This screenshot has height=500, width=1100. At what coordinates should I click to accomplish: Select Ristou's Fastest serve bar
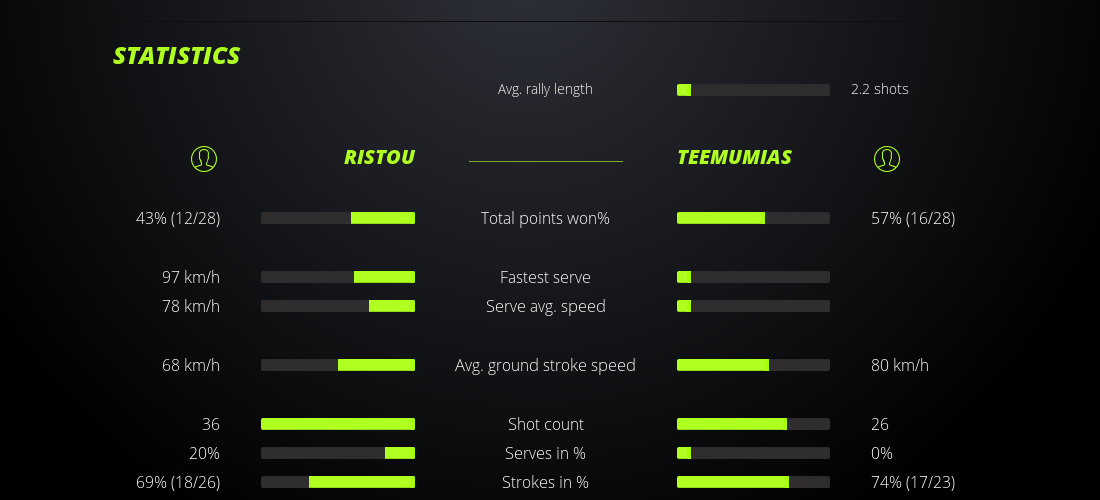point(338,277)
